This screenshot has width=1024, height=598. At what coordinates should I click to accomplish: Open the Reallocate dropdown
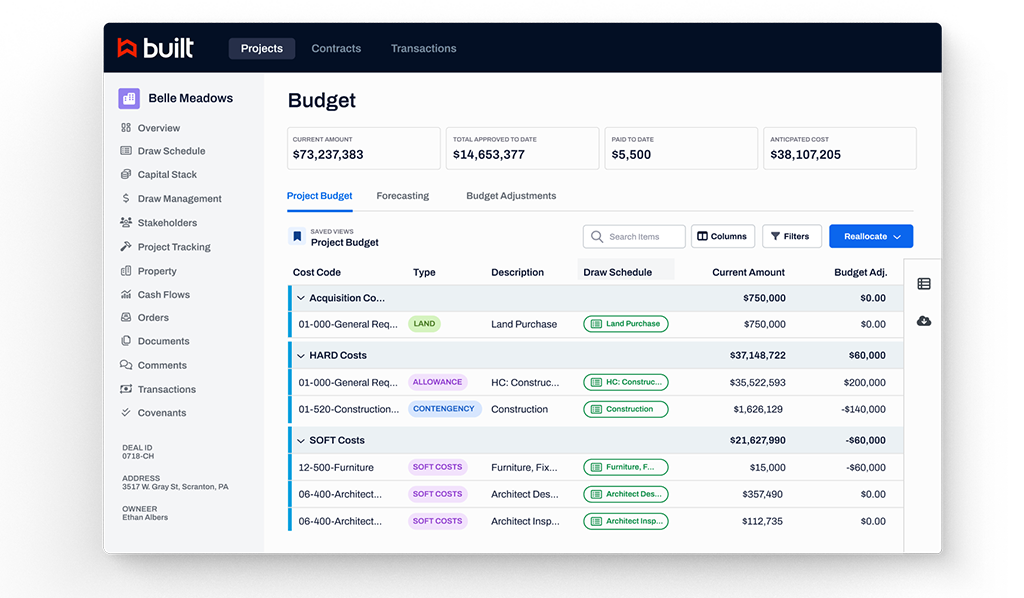click(871, 237)
